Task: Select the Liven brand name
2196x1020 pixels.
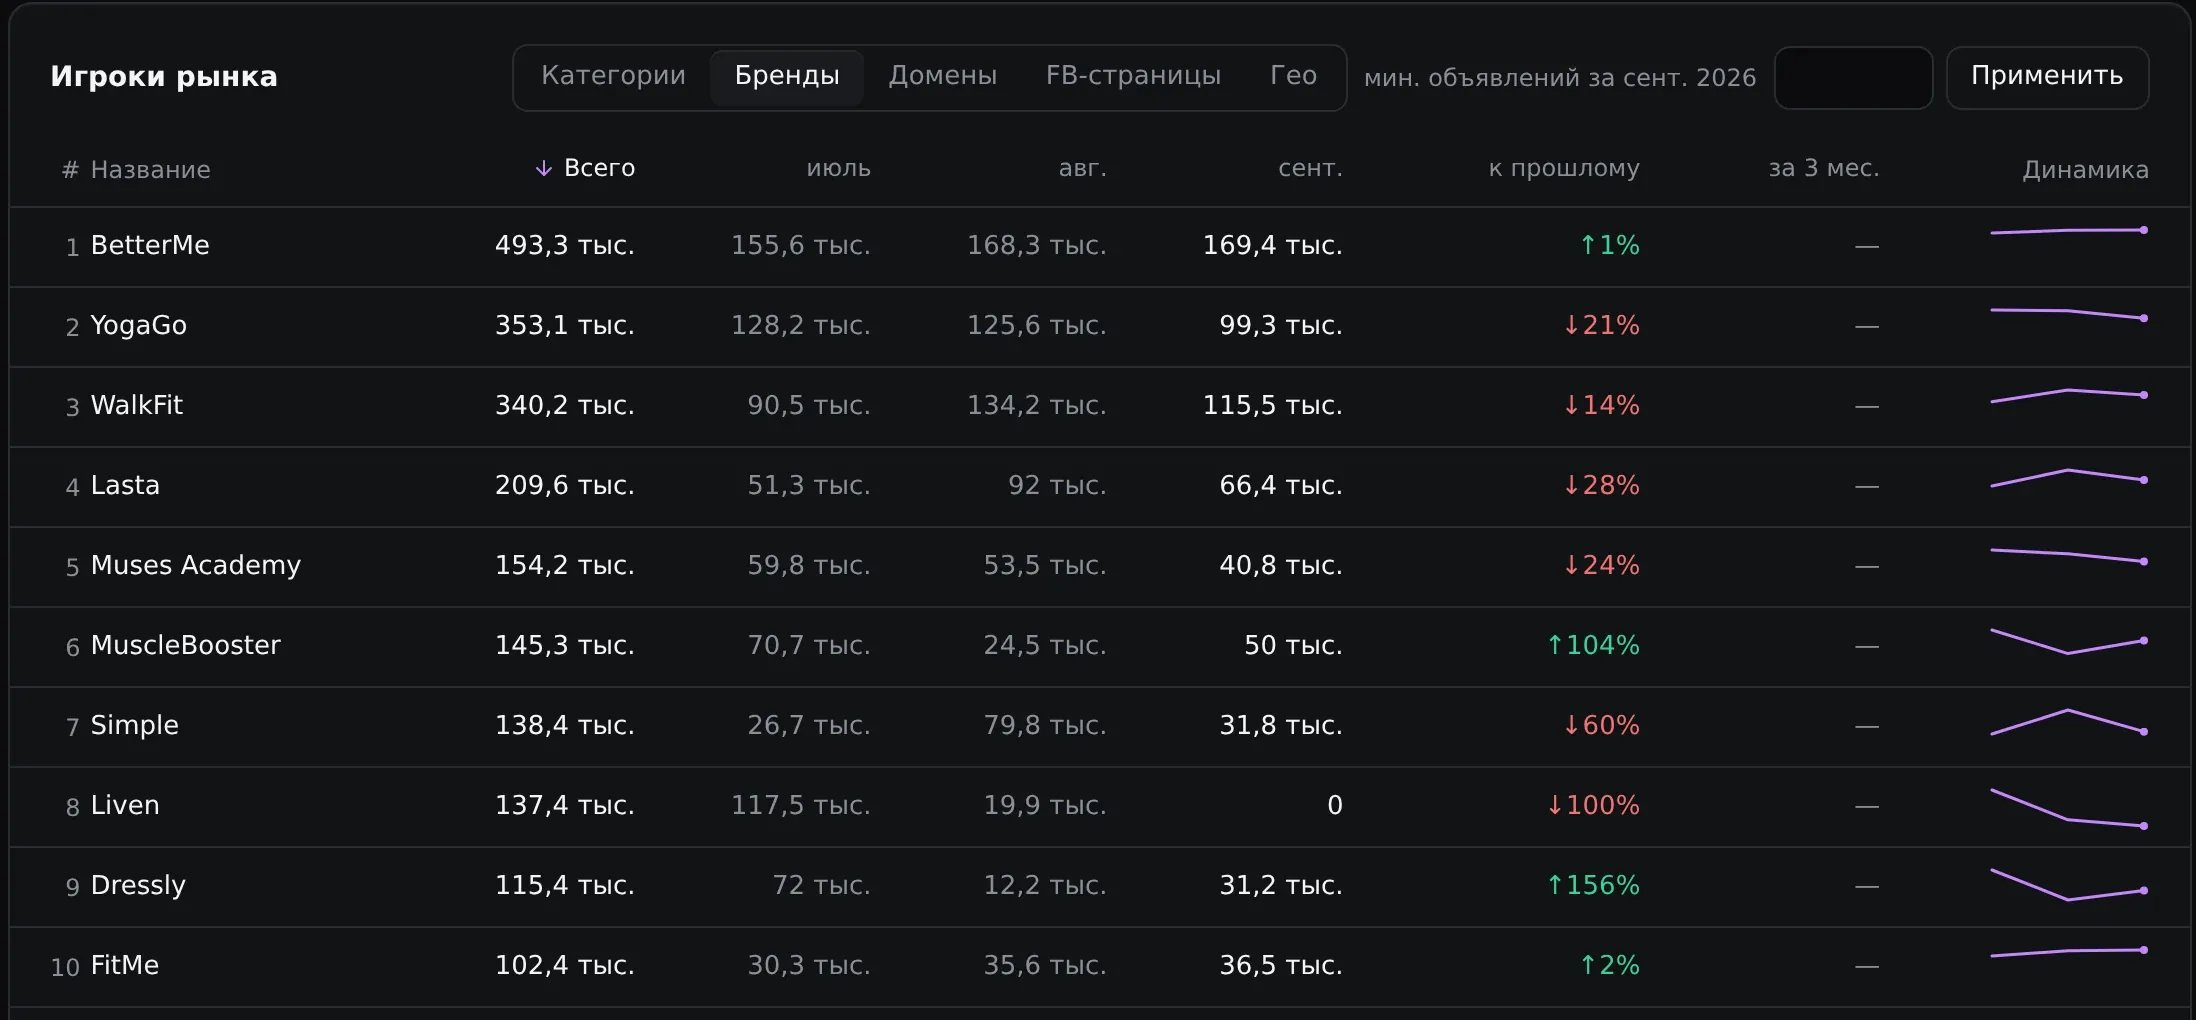Action: click(125, 805)
